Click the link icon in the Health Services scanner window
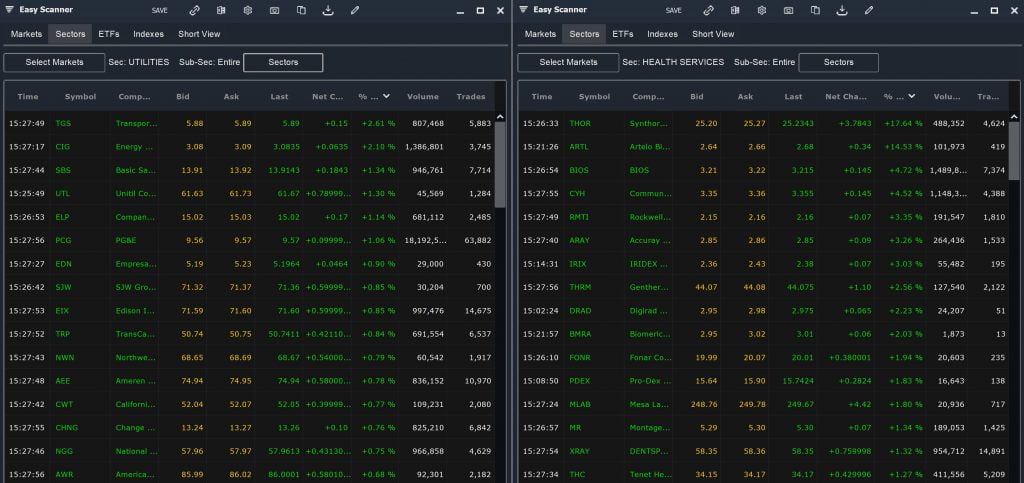This screenshot has height=483, width=1024. coord(708,10)
